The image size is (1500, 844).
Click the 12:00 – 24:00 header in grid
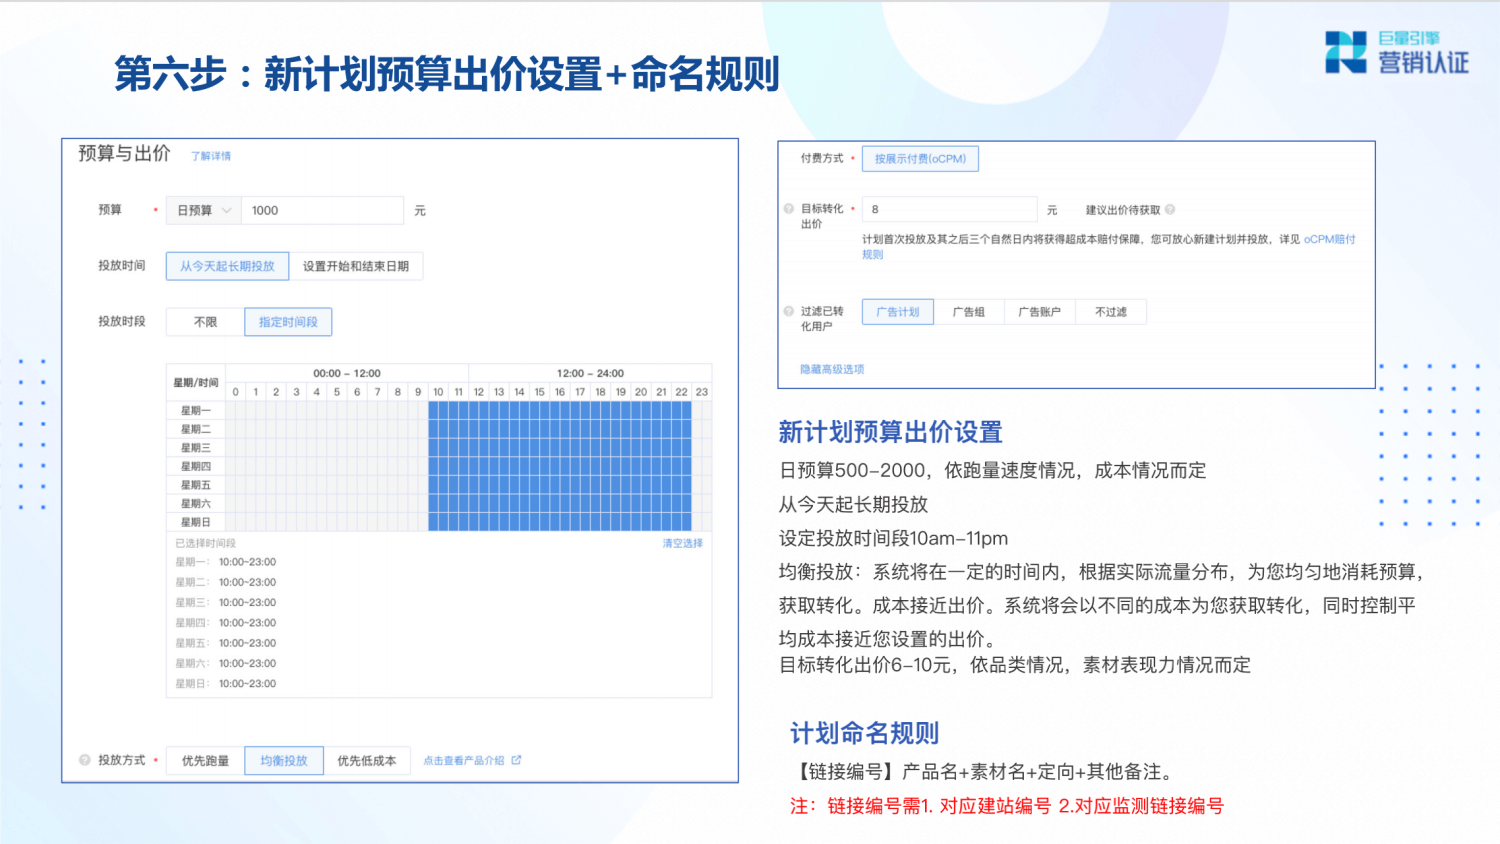[x=590, y=373]
